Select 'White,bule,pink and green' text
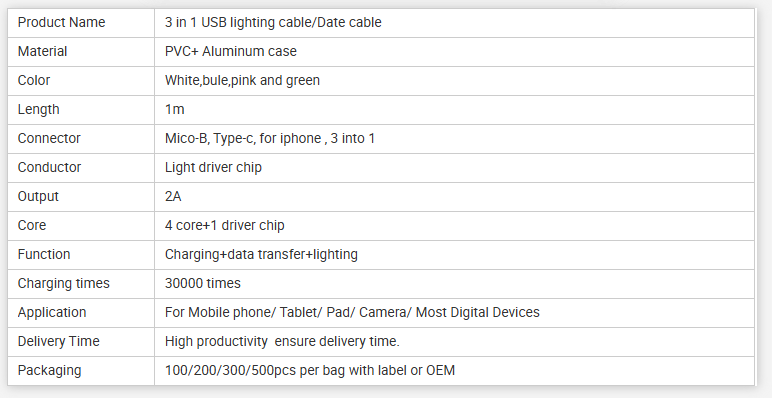This screenshot has height=398, width=772. [242, 80]
